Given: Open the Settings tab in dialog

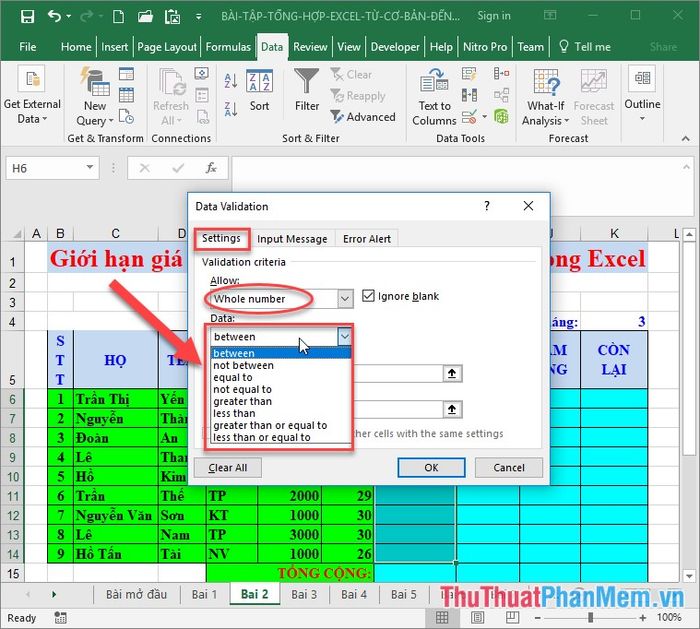Looking at the screenshot, I should (x=221, y=238).
